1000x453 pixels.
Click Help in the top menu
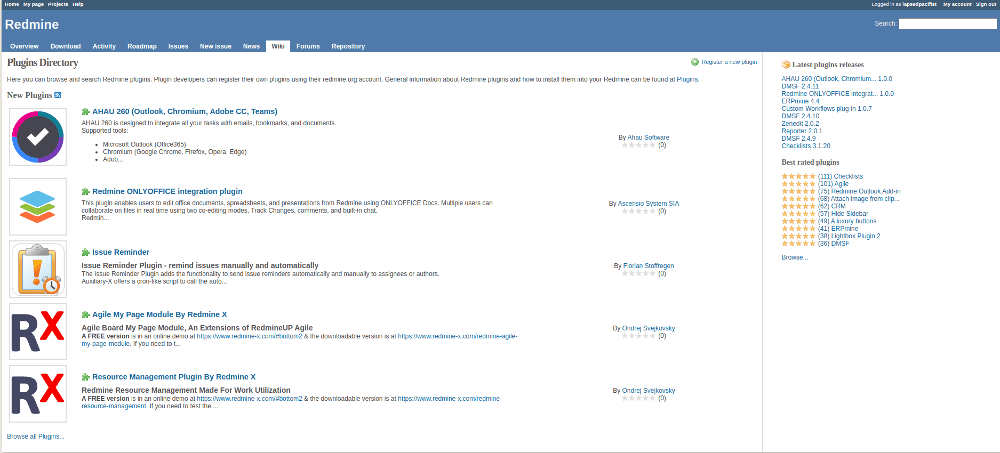pos(78,4)
